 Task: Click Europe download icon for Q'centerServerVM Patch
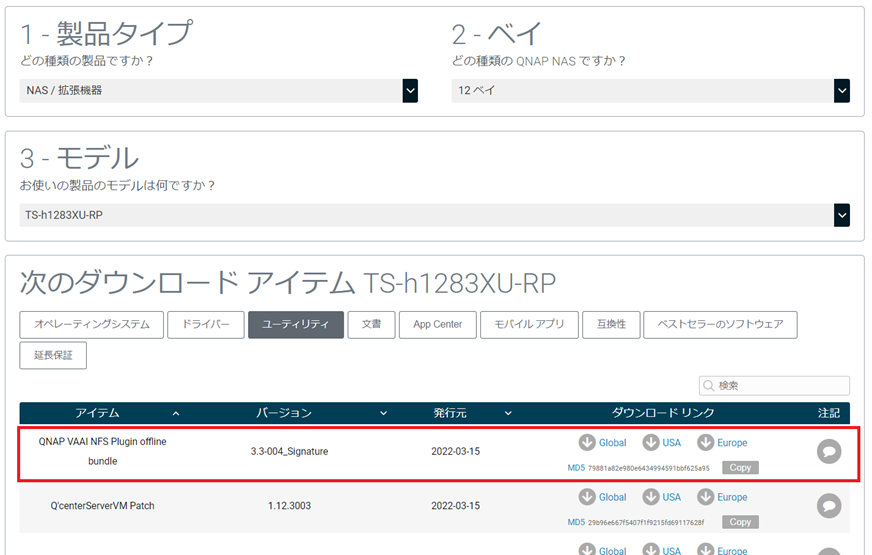[706, 497]
